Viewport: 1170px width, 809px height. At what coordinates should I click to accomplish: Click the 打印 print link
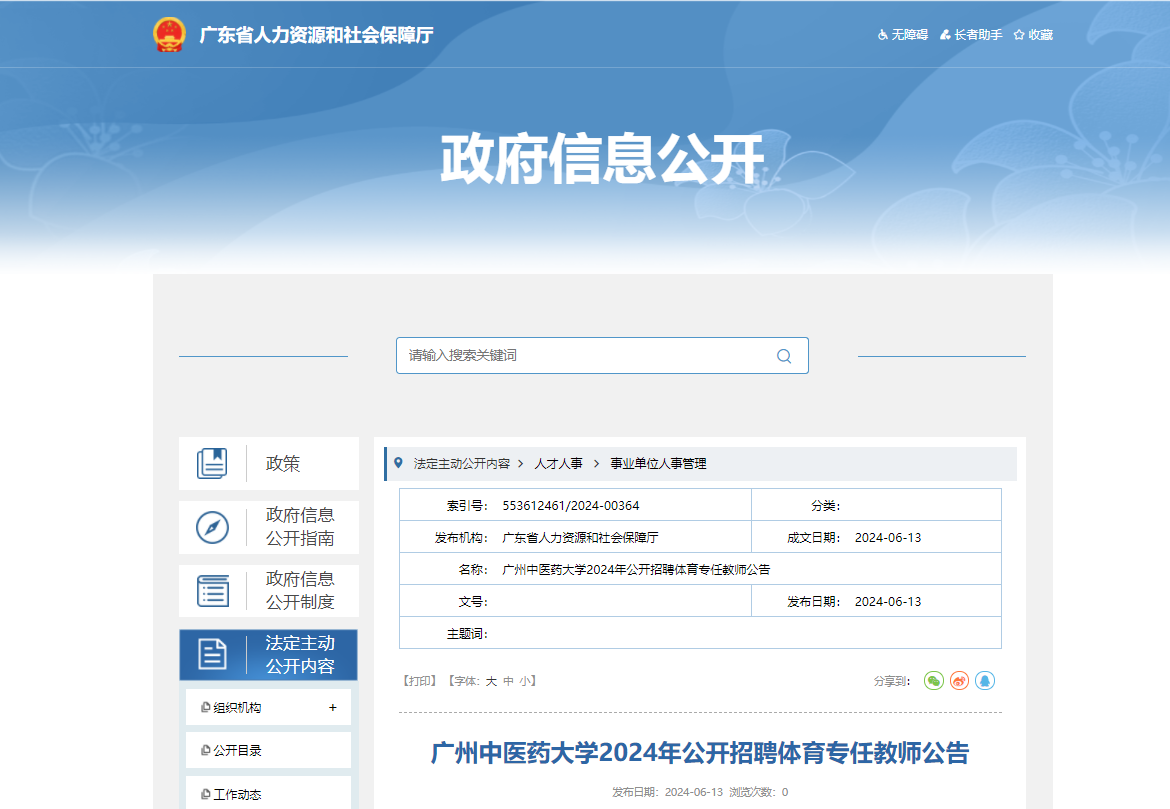[419, 681]
